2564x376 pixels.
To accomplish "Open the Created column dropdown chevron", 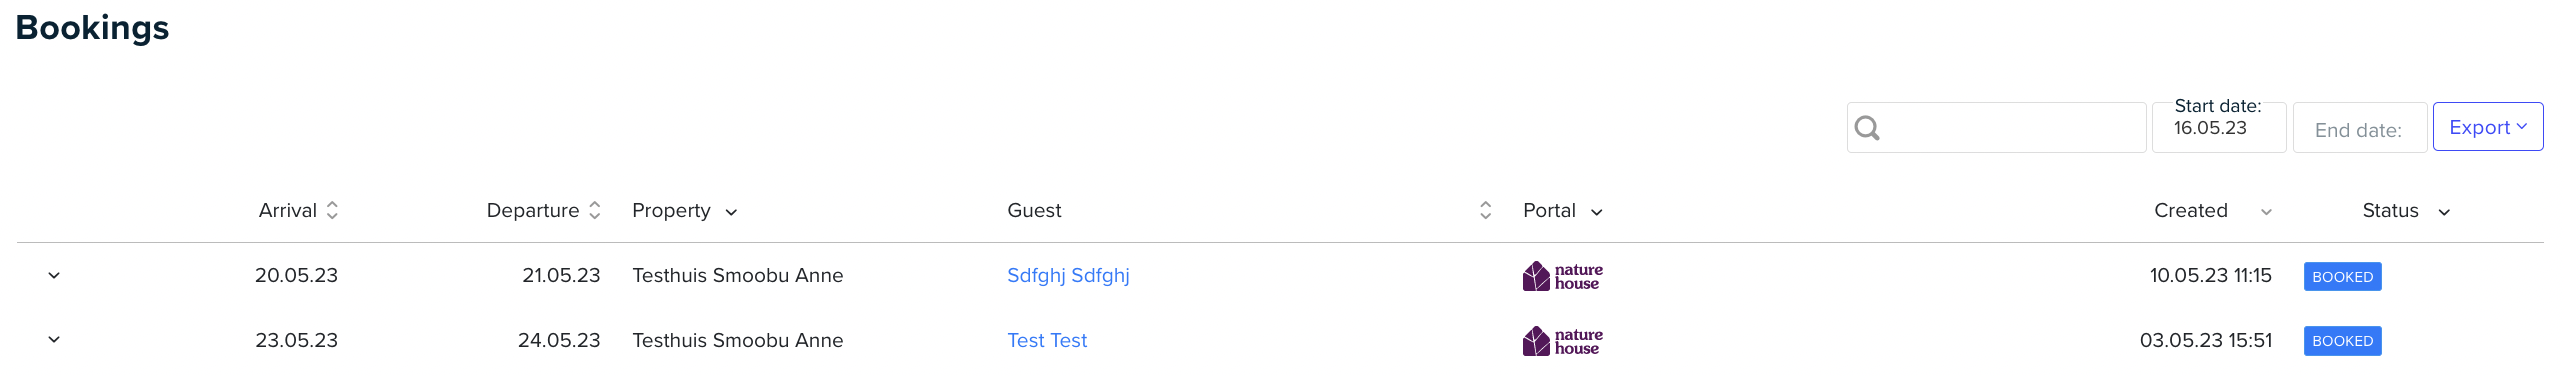I will click(2266, 212).
